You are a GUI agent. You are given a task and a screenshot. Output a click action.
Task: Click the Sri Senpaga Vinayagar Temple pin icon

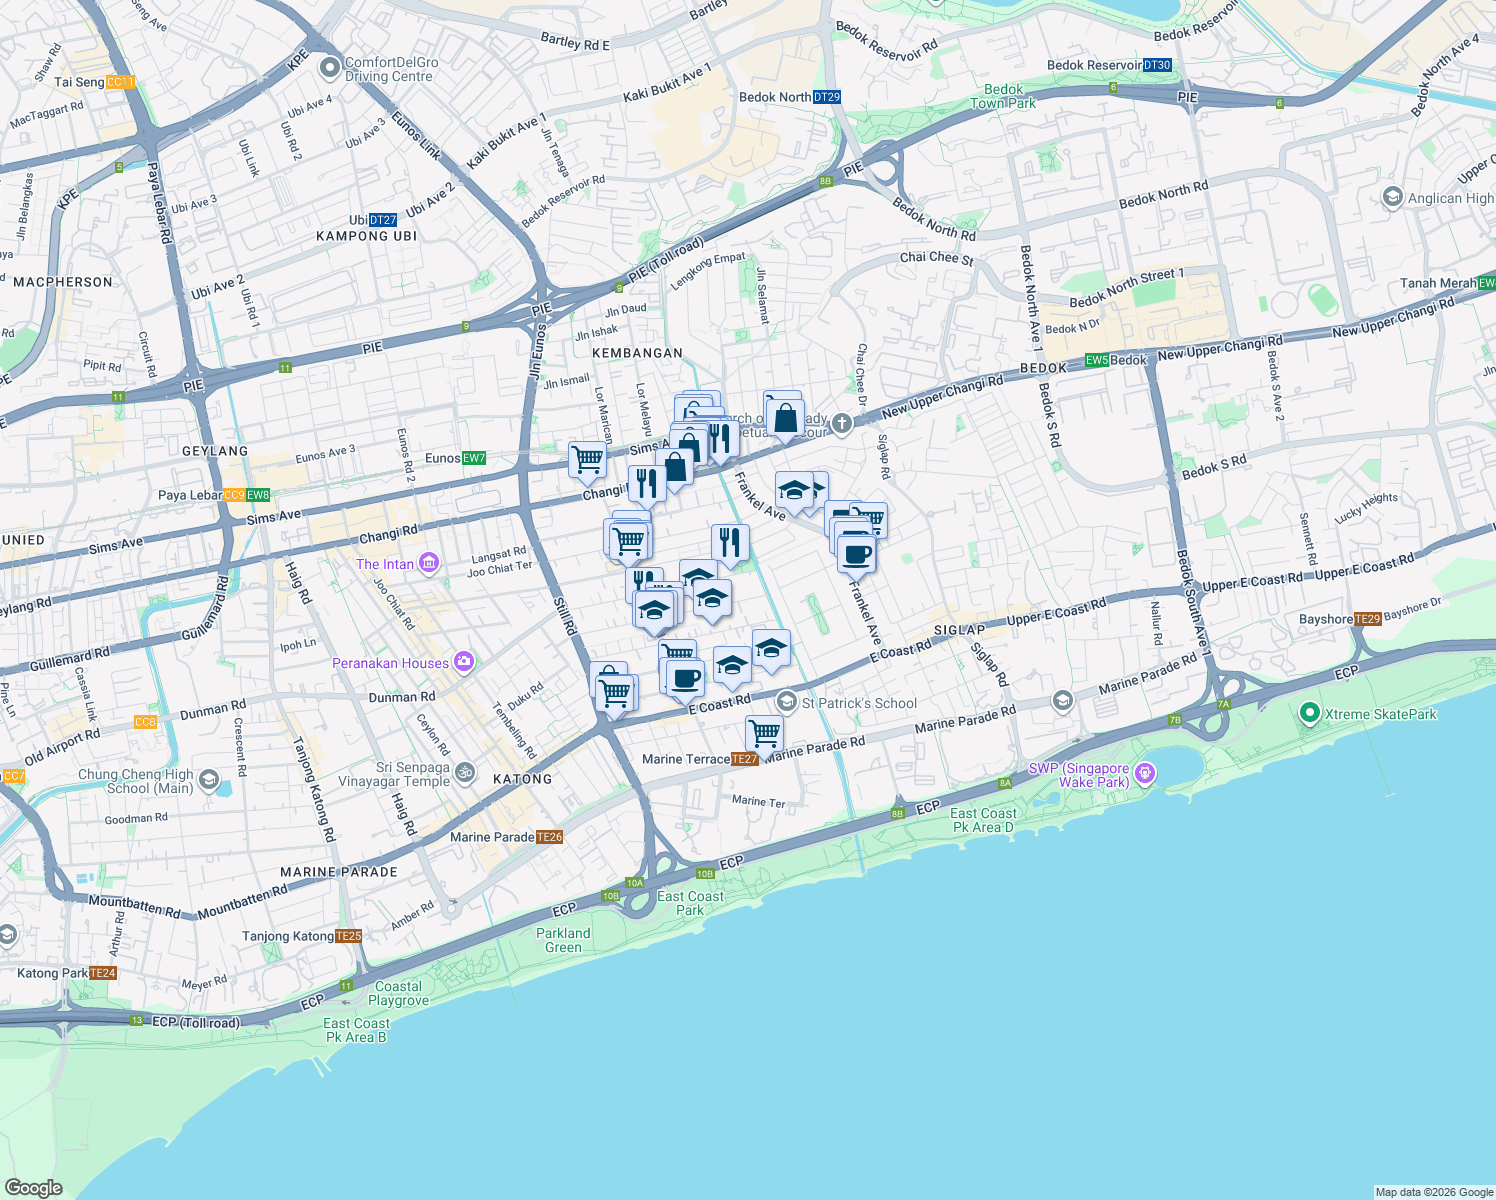pos(464,772)
